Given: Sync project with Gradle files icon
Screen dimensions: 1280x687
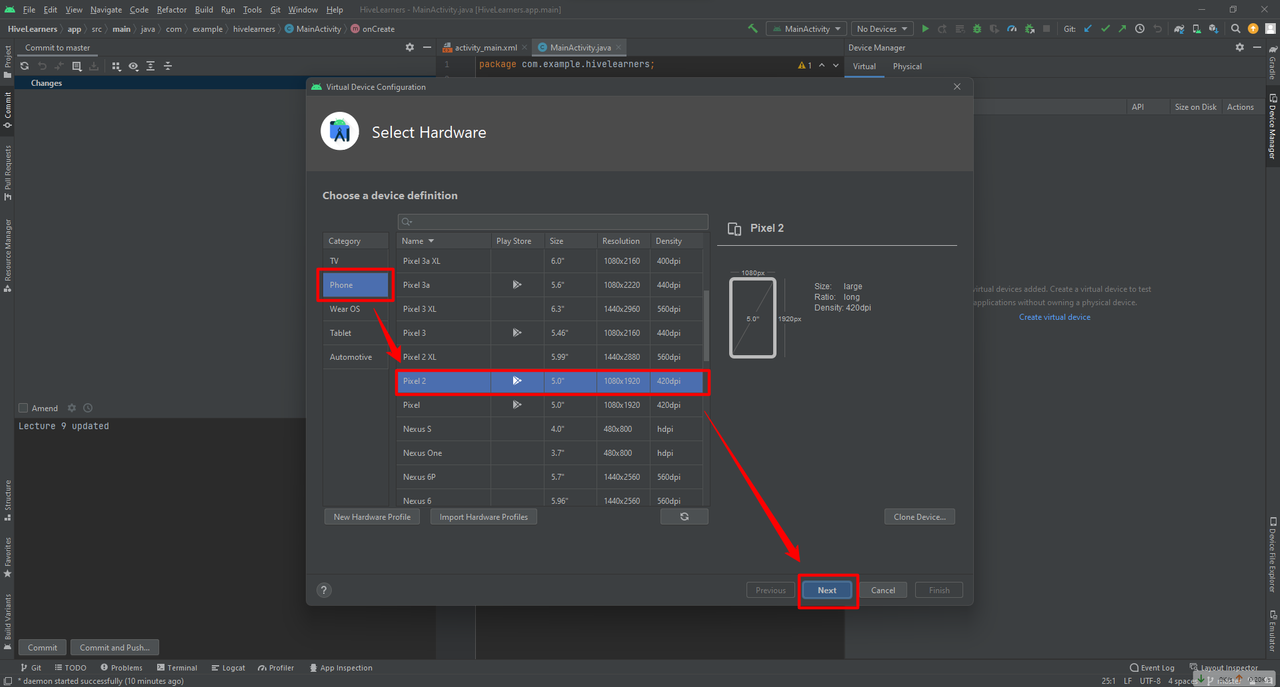Looking at the screenshot, I should tap(1180, 29).
